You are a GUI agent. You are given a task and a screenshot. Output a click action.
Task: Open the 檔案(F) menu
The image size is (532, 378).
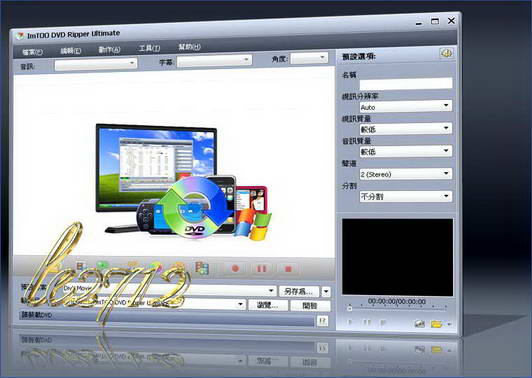point(32,52)
